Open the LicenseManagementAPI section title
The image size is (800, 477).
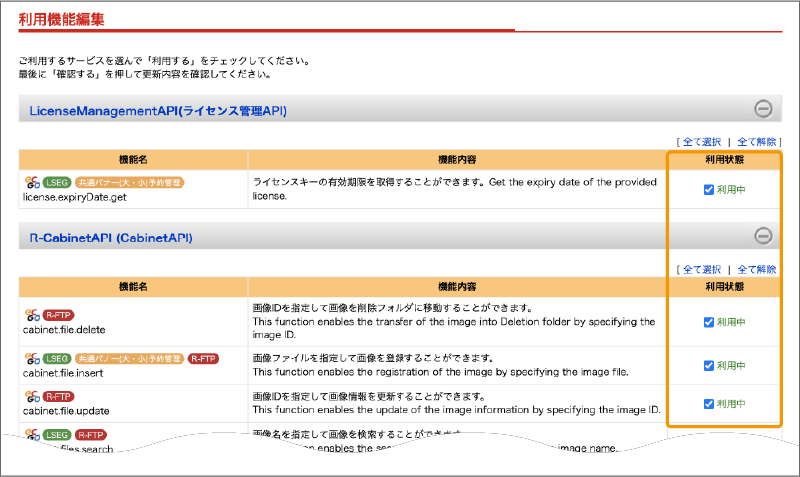coord(158,111)
